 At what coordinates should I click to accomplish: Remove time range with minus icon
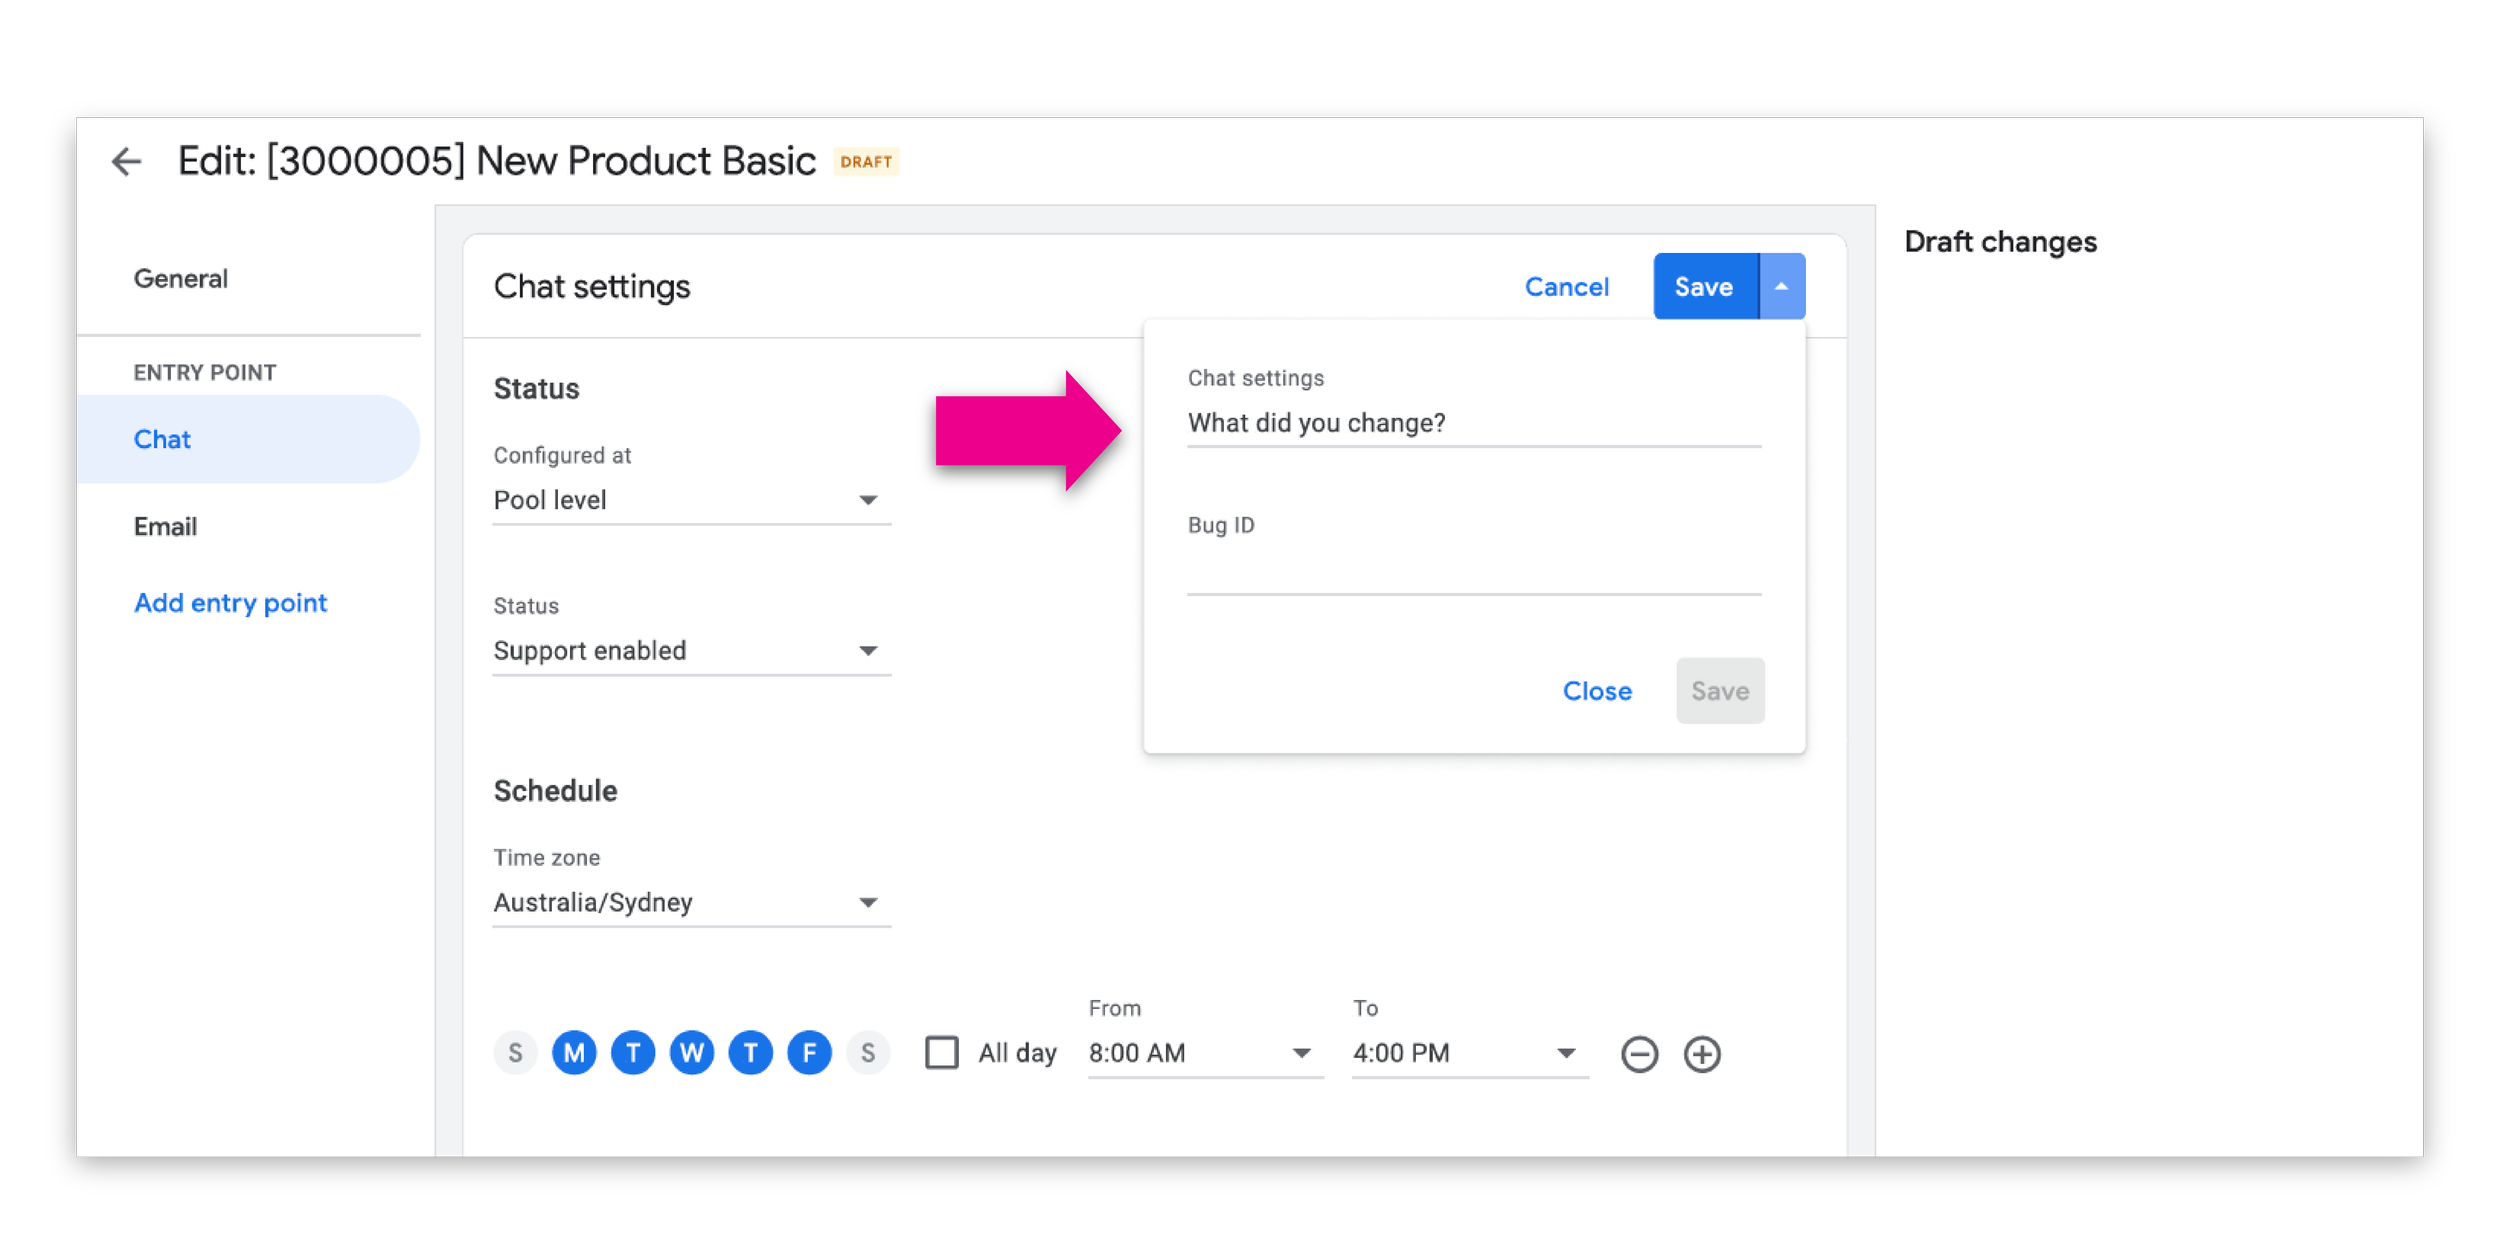(x=1639, y=1054)
